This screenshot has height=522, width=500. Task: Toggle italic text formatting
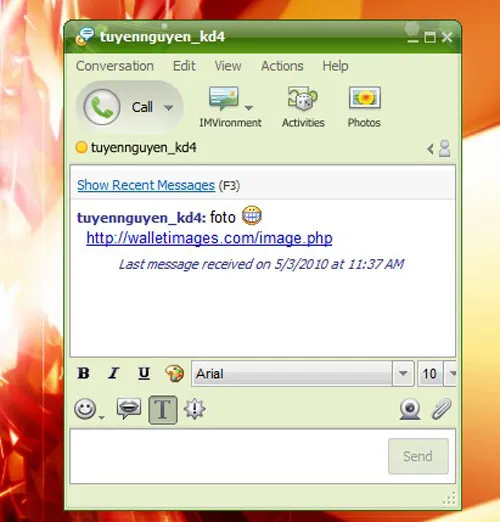point(114,373)
